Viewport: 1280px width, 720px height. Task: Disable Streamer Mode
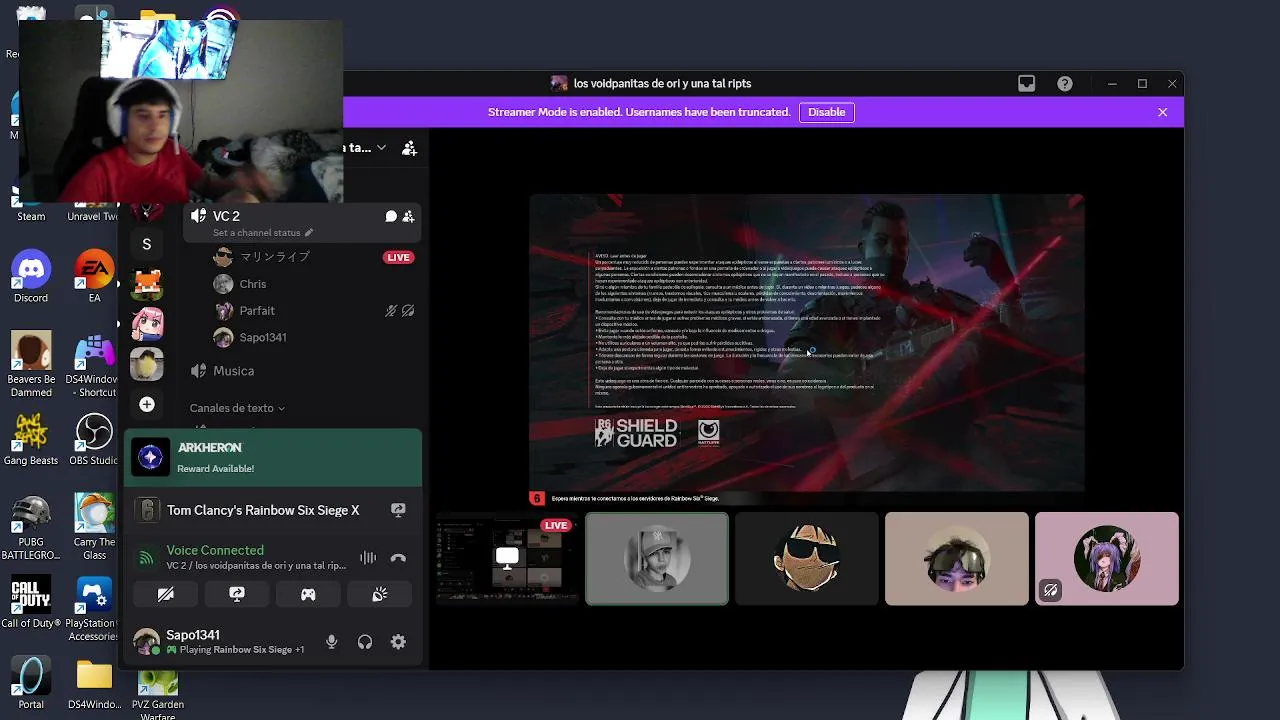[x=827, y=112]
